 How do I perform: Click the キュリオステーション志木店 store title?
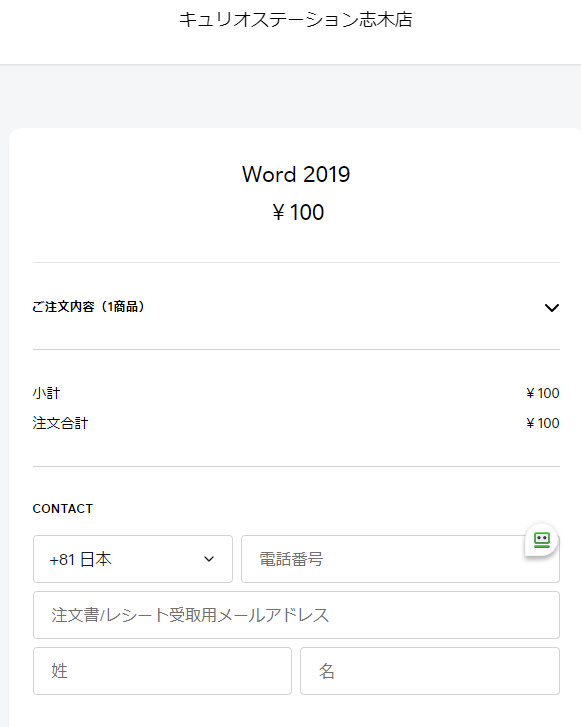pyautogui.click(x=296, y=20)
